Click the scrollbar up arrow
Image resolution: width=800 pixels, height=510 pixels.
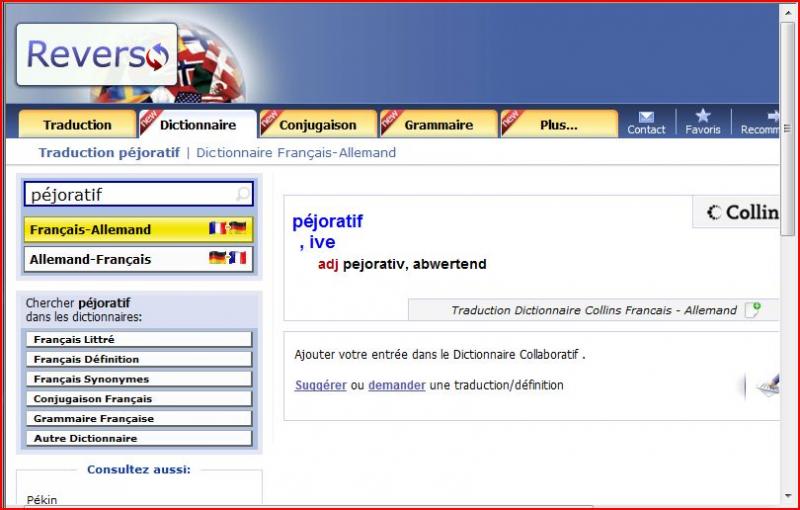[788, 12]
